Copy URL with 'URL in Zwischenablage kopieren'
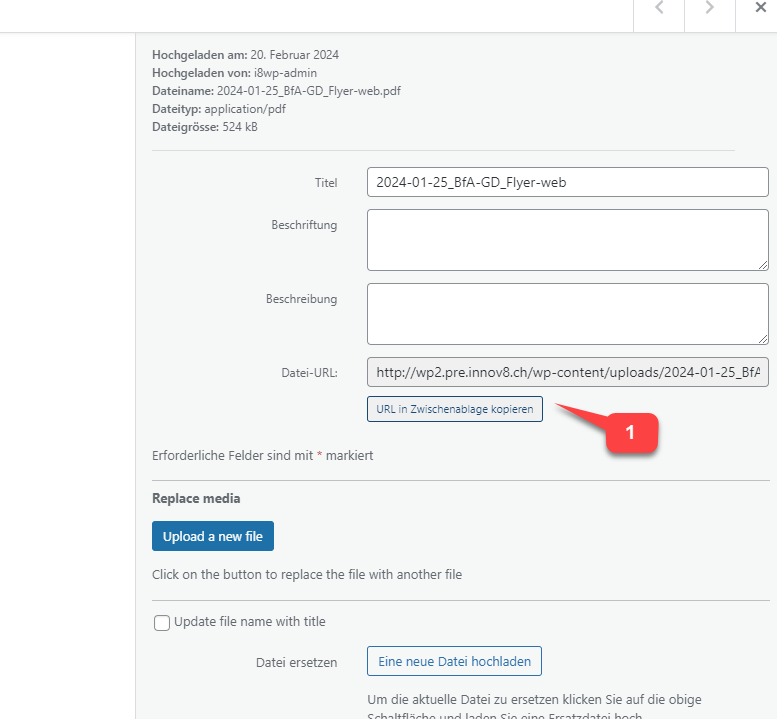 coord(454,409)
